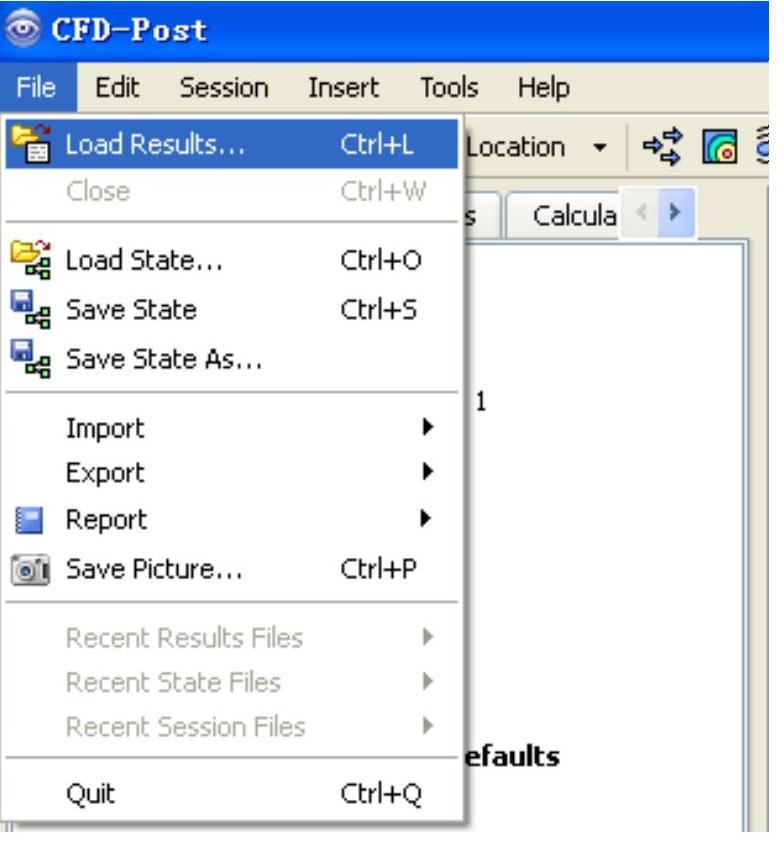The width and height of the screenshot is (784, 852).
Task: Open the Location dropdown arrow
Action: pyautogui.click(x=602, y=148)
